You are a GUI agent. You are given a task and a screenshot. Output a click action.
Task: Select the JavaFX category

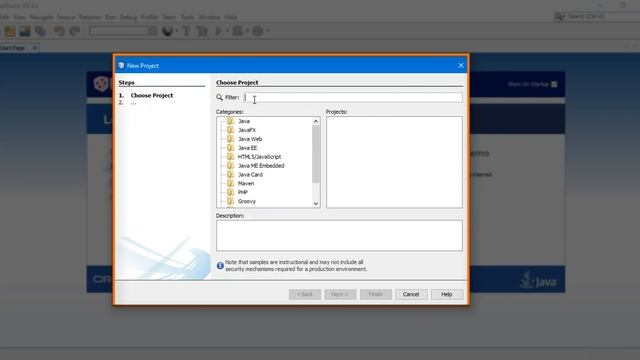click(x=247, y=130)
